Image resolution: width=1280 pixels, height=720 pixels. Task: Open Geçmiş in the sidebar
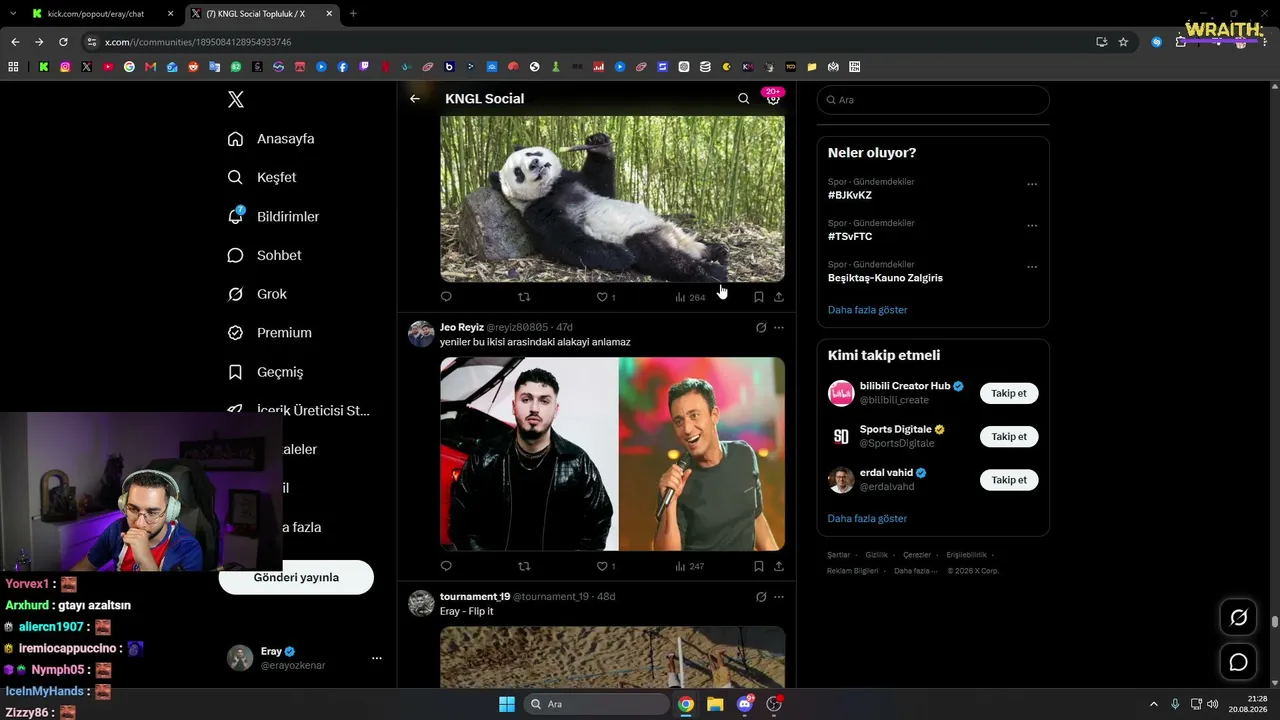point(265,372)
